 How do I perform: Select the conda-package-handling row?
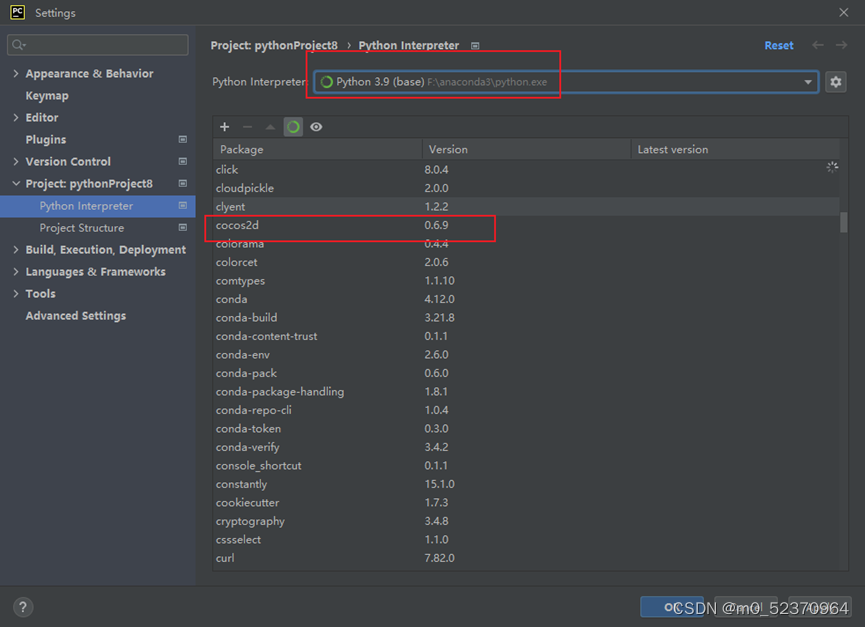(x=526, y=392)
